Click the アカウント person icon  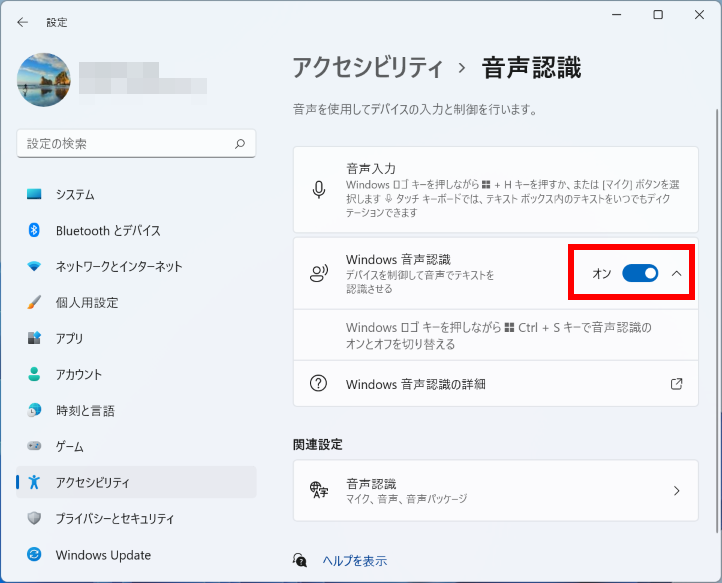tap(34, 374)
